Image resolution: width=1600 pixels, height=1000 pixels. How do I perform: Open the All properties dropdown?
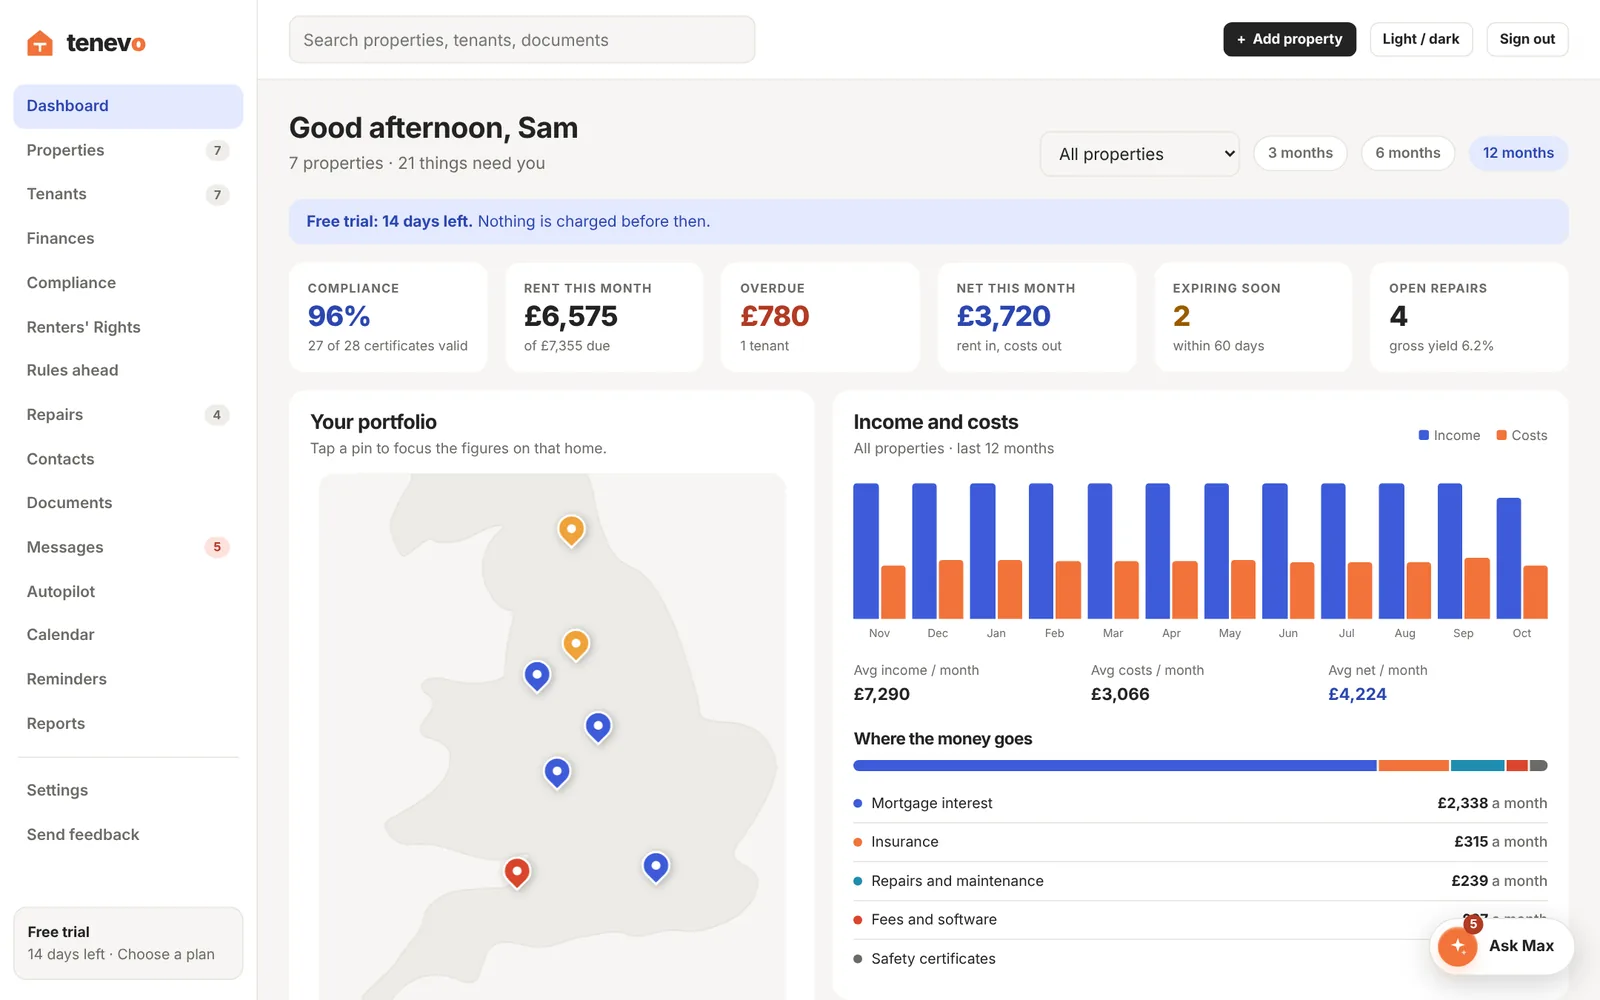pyautogui.click(x=1140, y=154)
